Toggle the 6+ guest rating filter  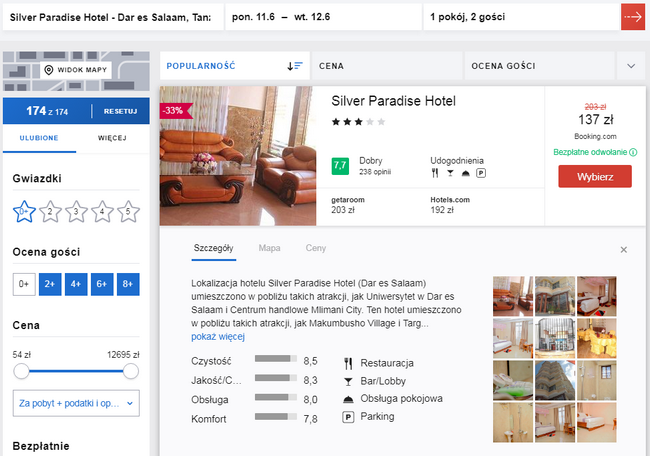coord(102,284)
